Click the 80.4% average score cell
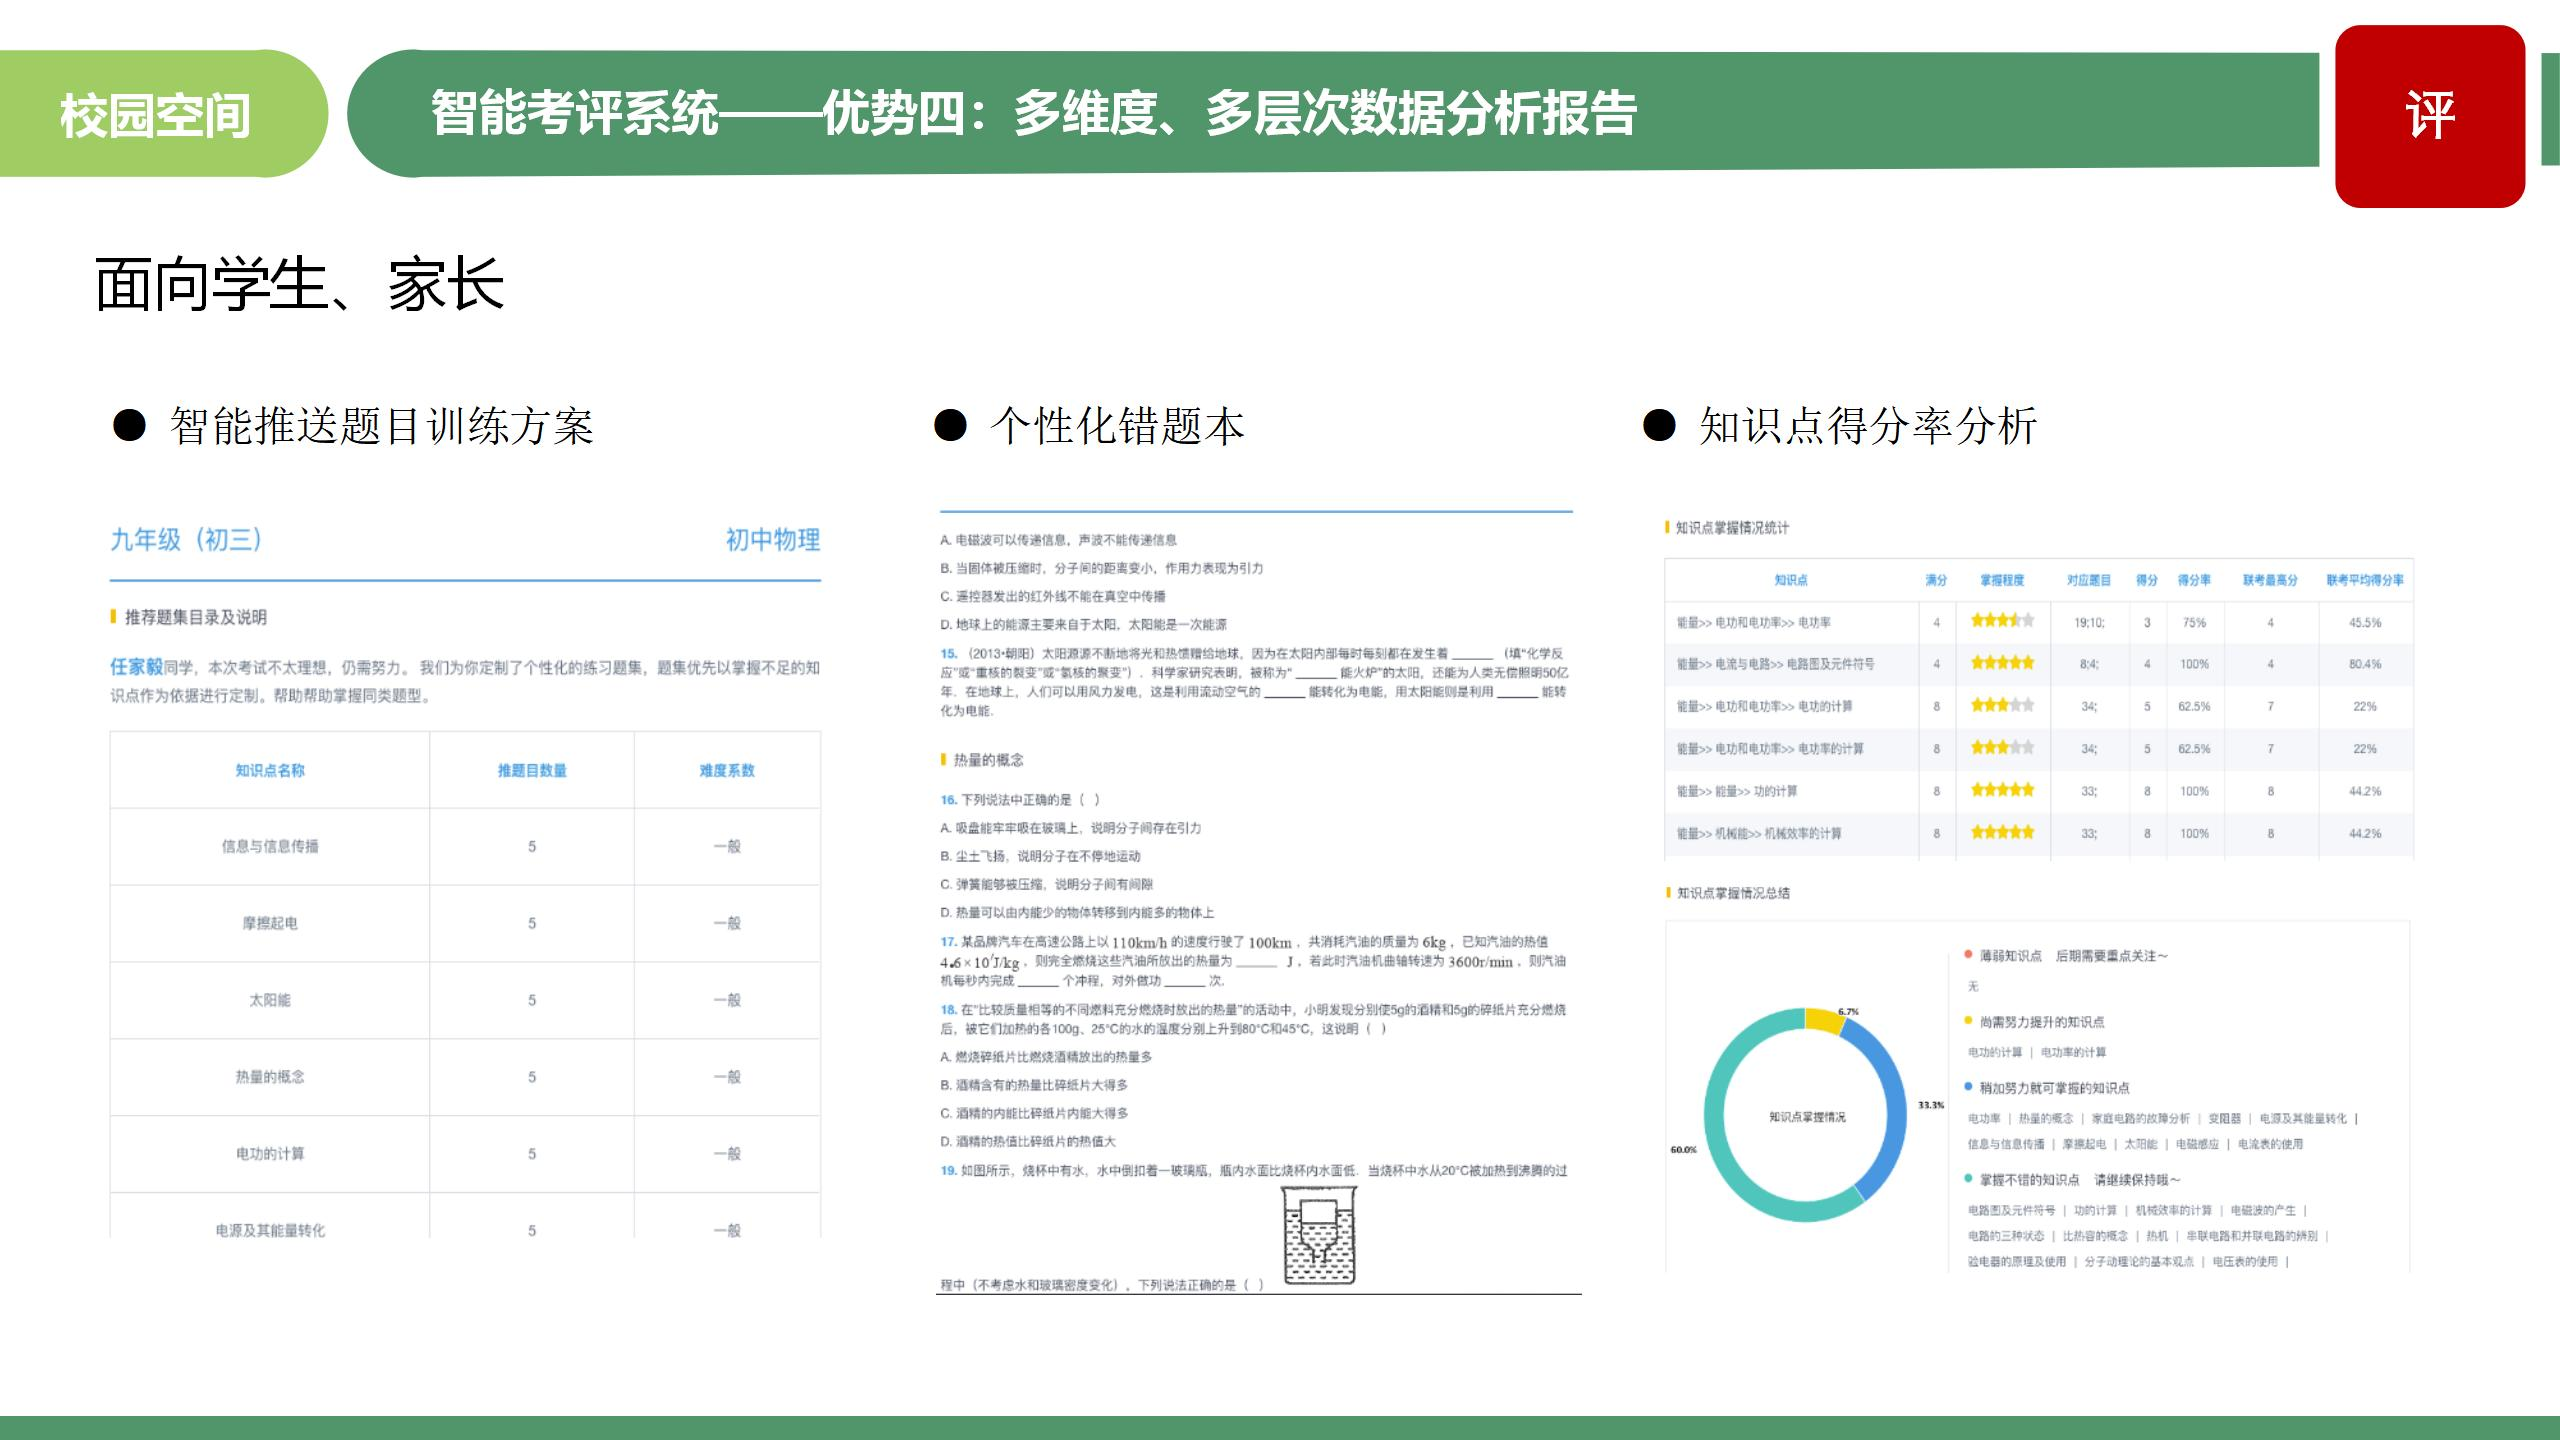Image resolution: width=2560 pixels, height=1440 pixels. click(2365, 664)
